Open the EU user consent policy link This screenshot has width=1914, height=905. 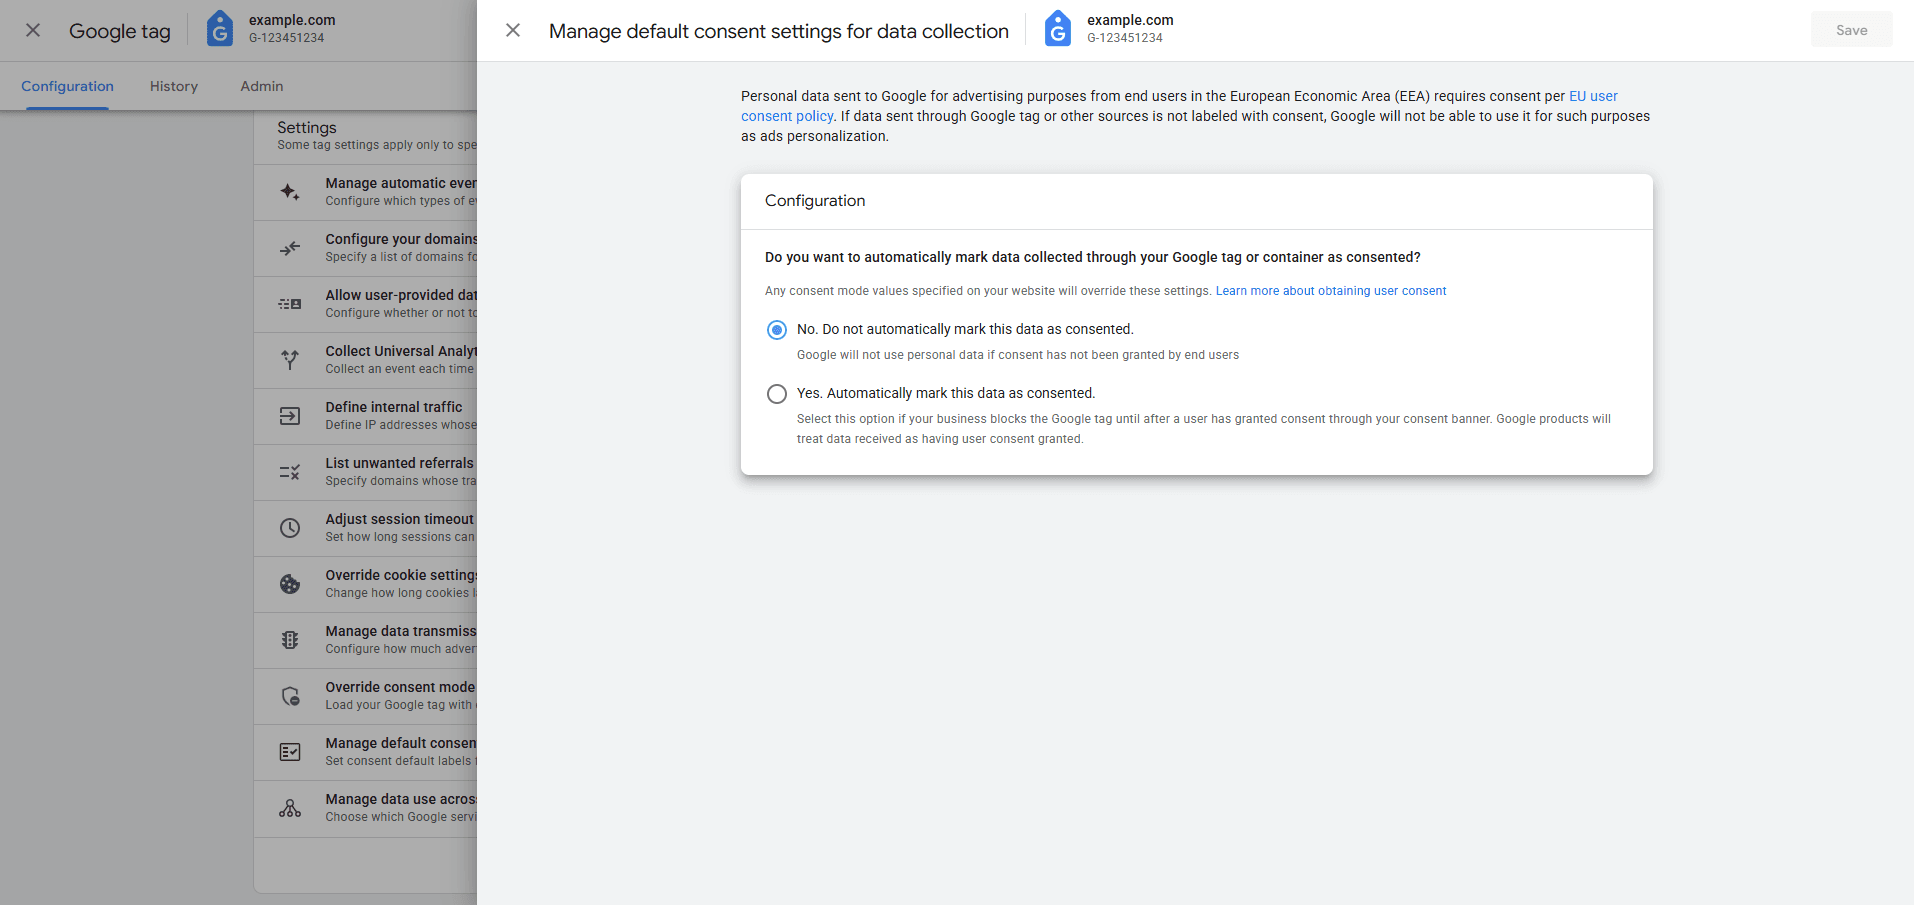pos(1179,106)
